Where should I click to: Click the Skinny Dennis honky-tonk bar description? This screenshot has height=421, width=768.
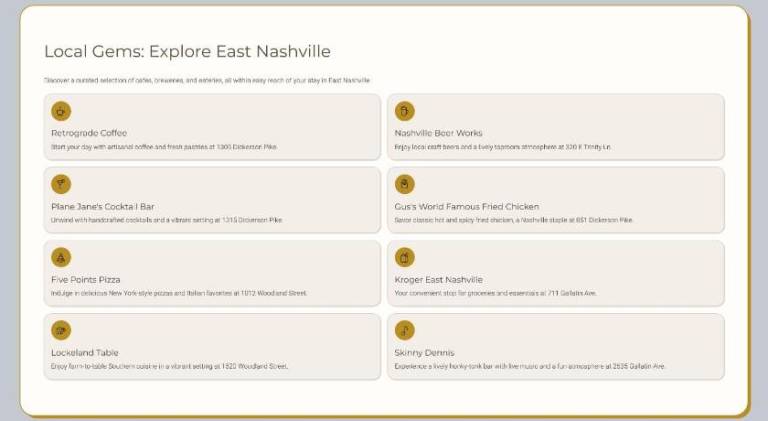coord(530,366)
